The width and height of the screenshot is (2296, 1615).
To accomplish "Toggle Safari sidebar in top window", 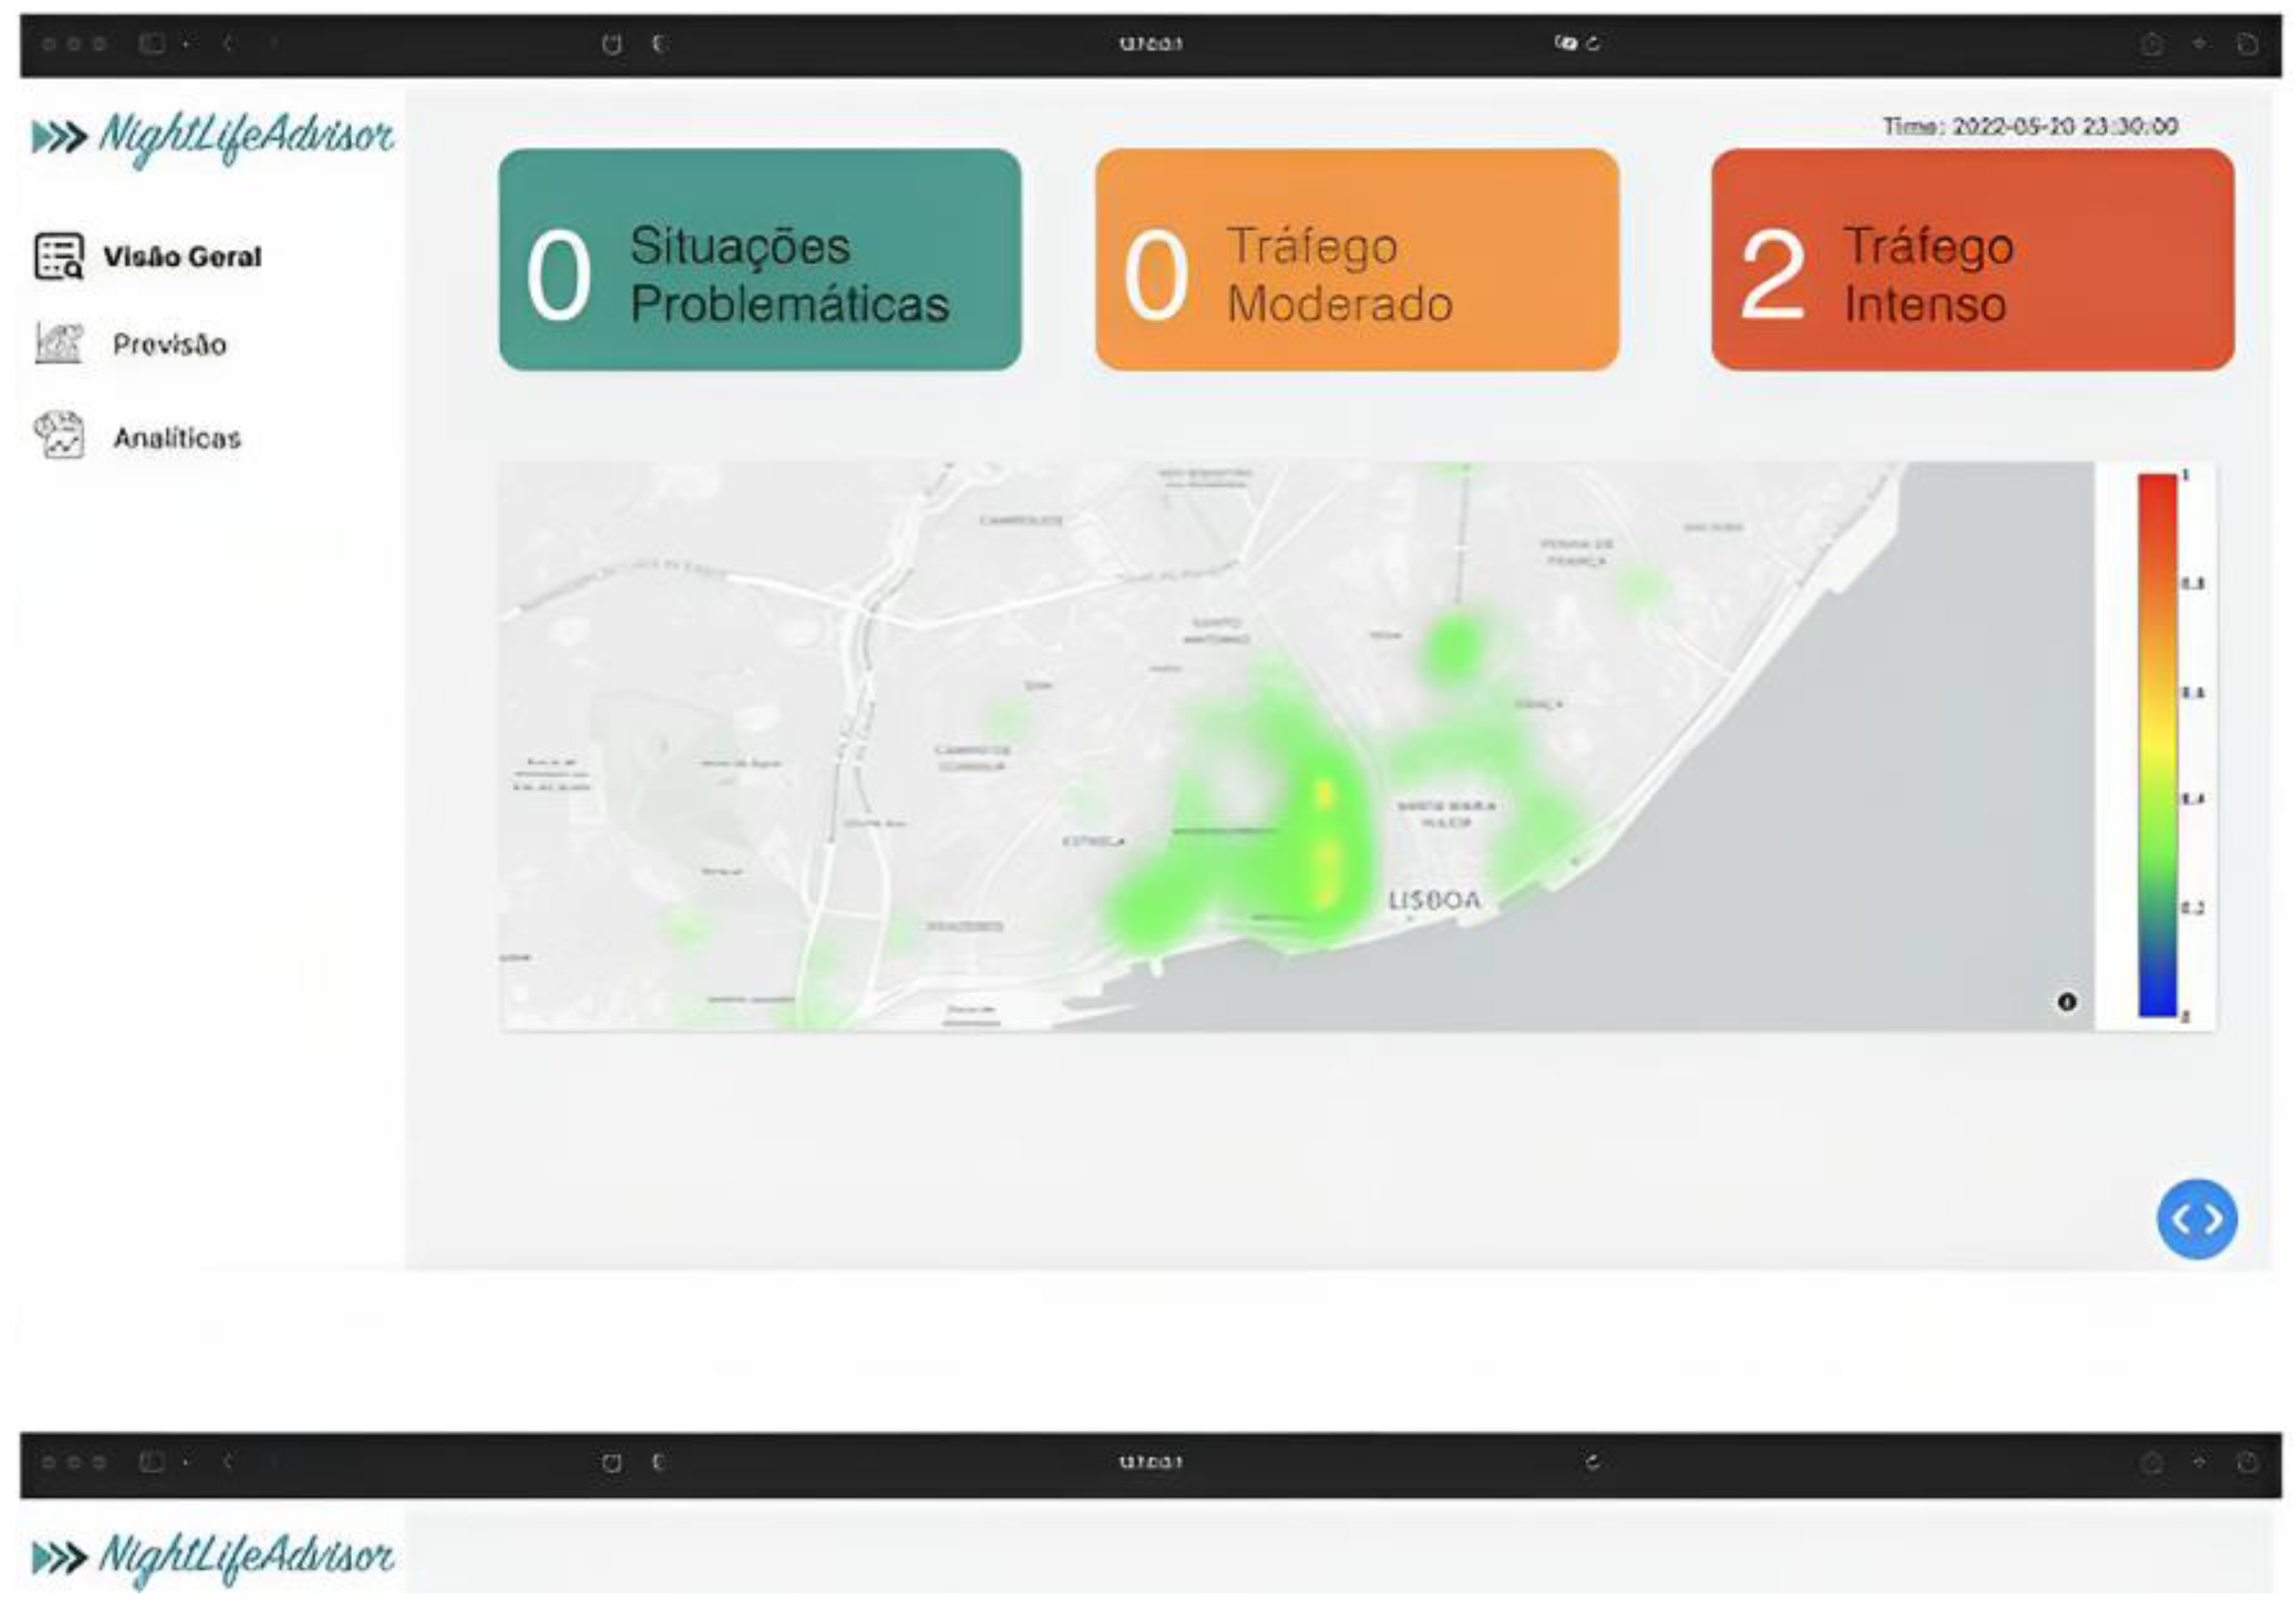I will pyautogui.click(x=151, y=44).
